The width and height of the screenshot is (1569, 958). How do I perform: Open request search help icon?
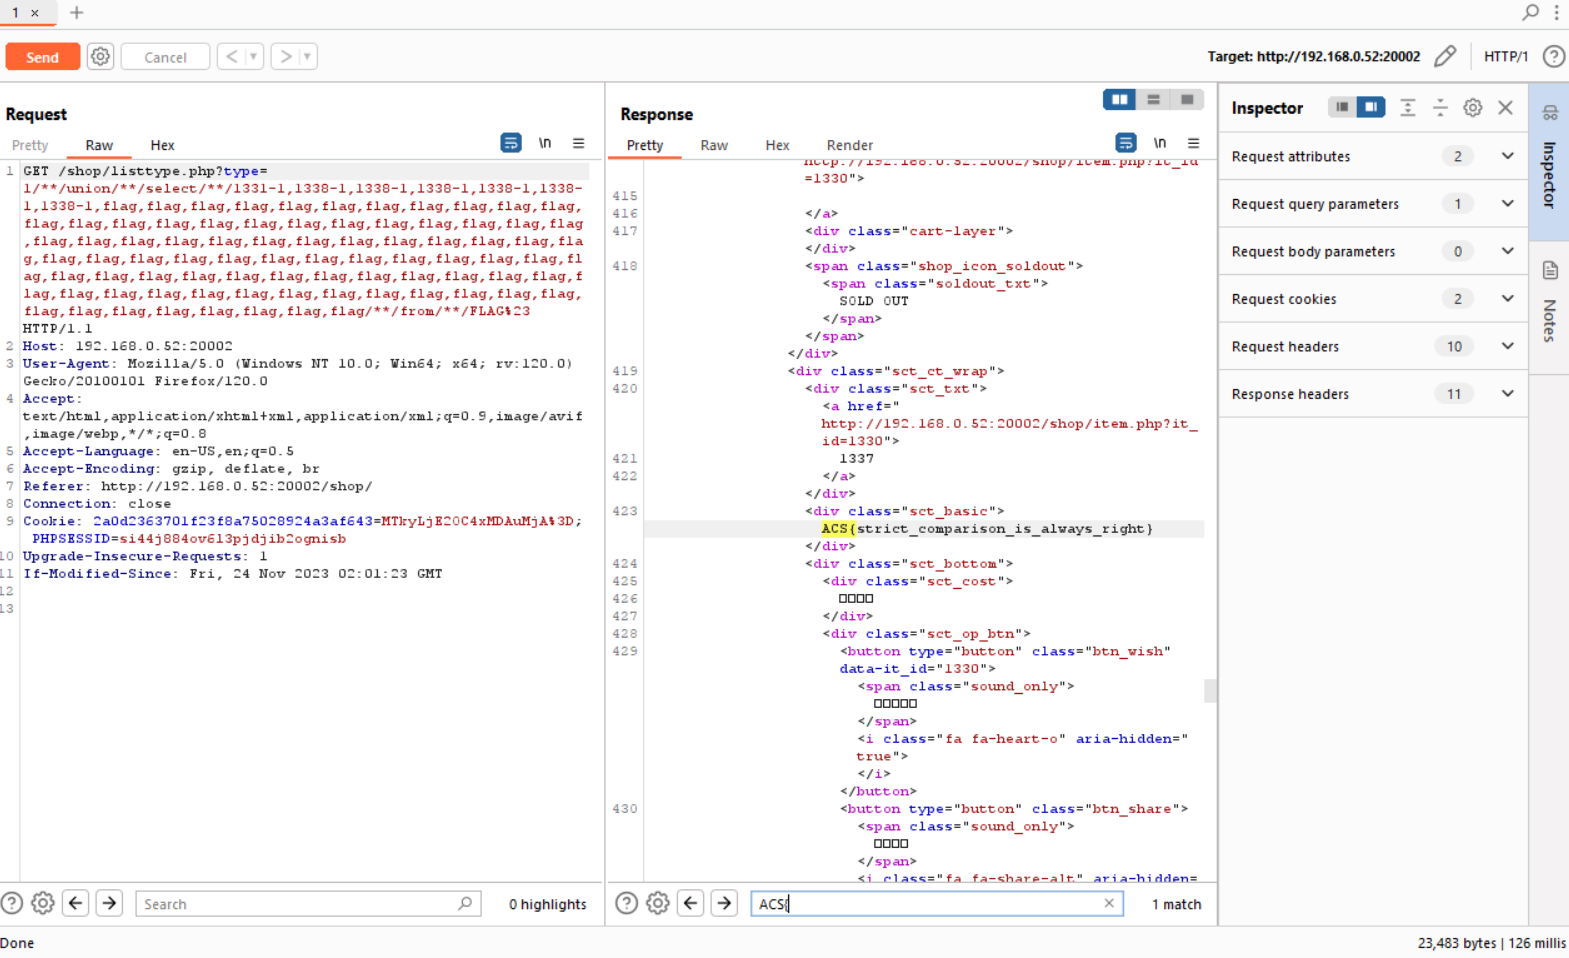[x=12, y=903]
